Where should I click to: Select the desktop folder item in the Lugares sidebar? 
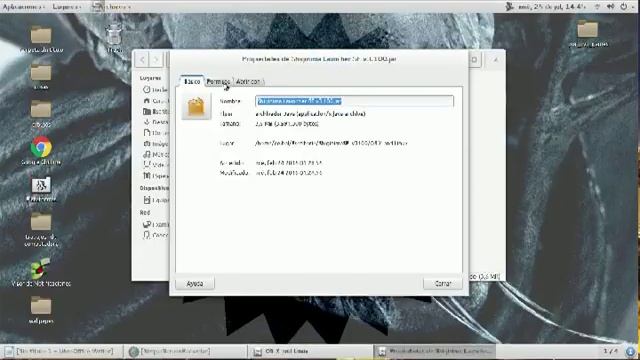(x=155, y=111)
